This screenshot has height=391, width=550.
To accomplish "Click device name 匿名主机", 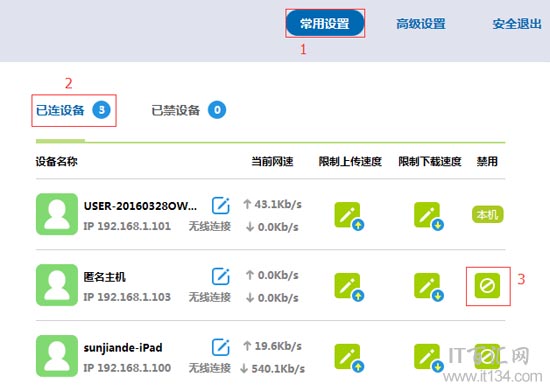I will coord(105,277).
